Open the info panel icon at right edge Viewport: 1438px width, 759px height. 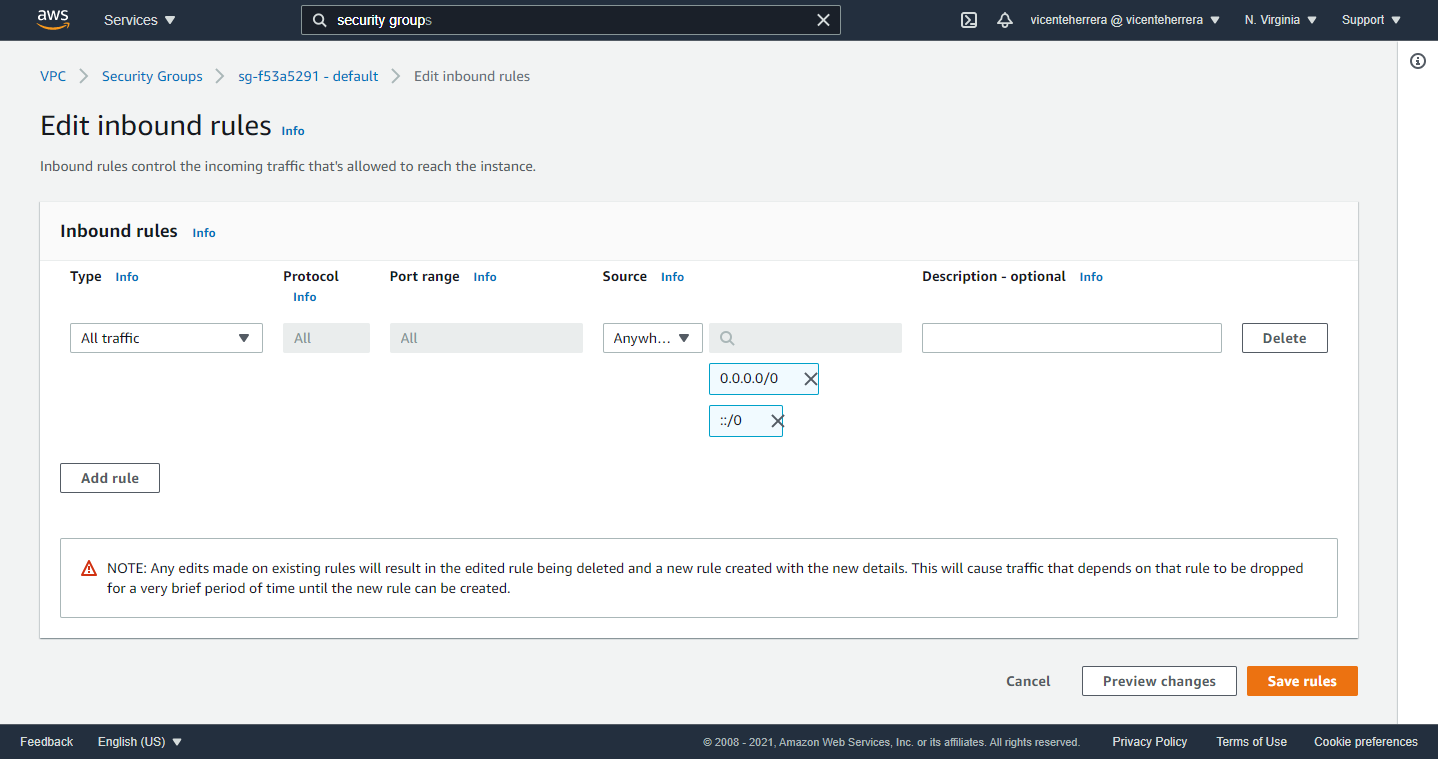tap(1418, 61)
